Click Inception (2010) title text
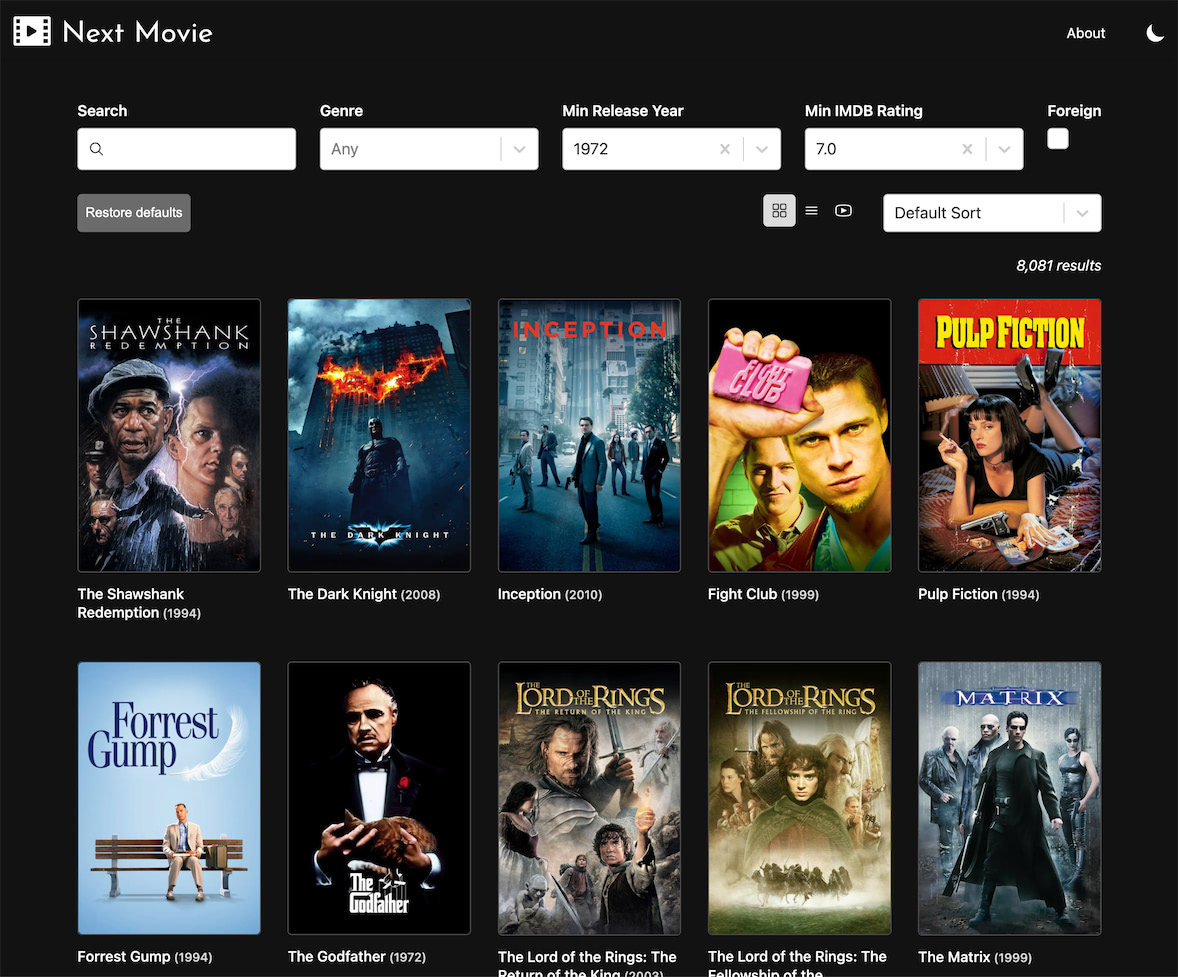1178x977 pixels. [x=550, y=594]
